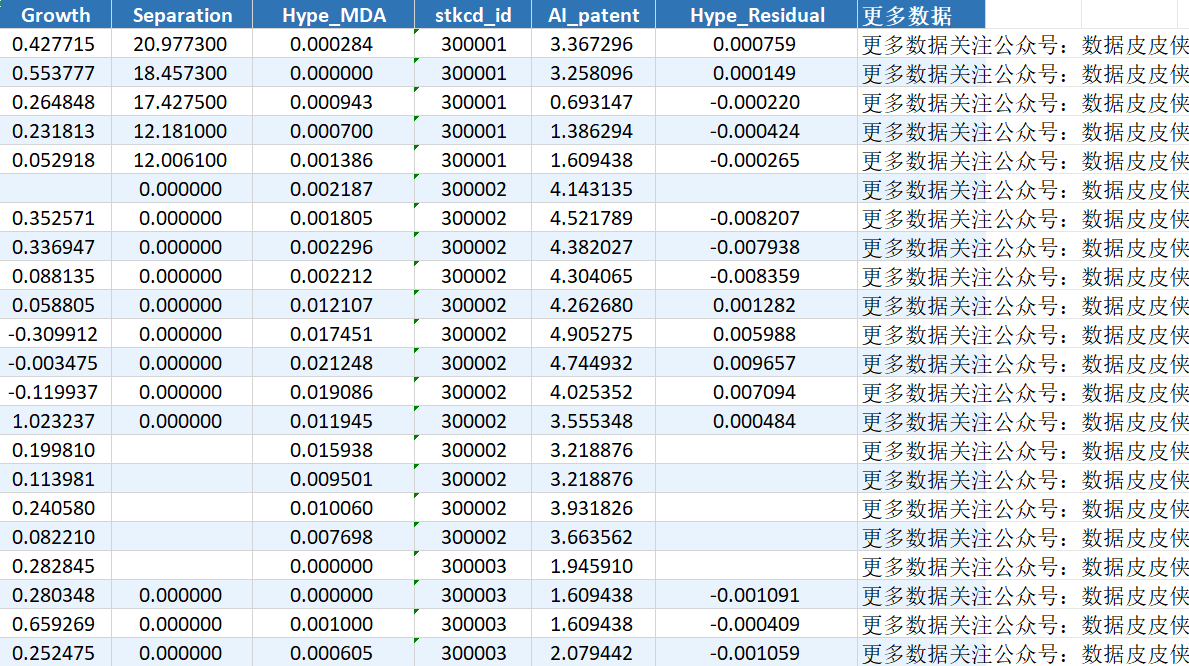The height and width of the screenshot is (666, 1189).
Task: Click Hype_MDA cell 0.021248
Action: tap(334, 363)
